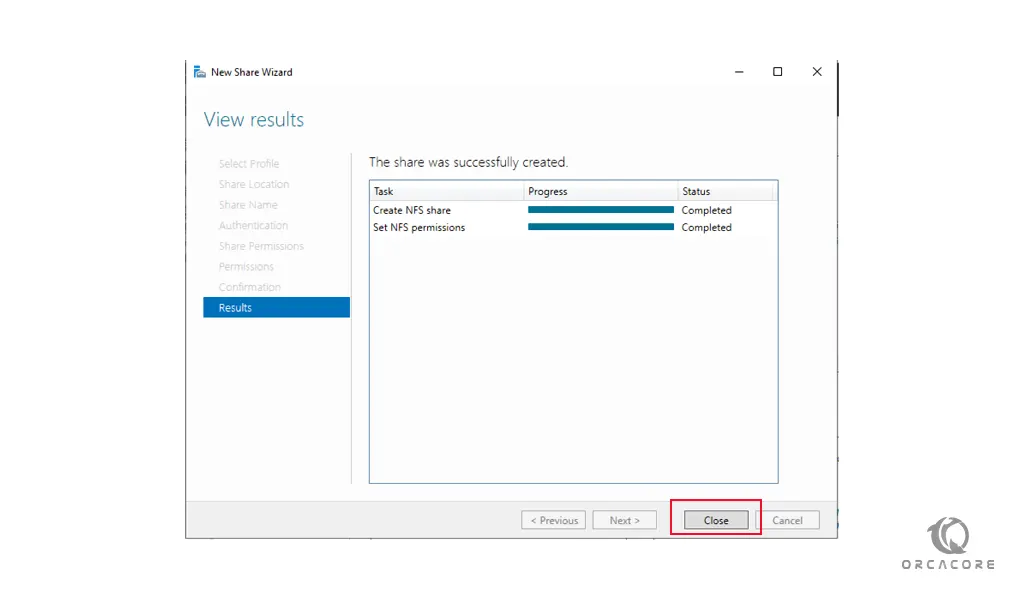The image size is (1024, 600).
Task: Select the Share Location step
Action: [254, 184]
